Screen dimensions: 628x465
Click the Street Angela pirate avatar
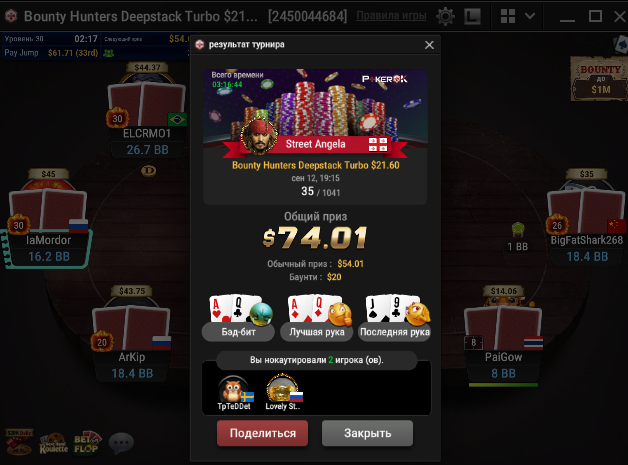pyautogui.click(x=258, y=136)
